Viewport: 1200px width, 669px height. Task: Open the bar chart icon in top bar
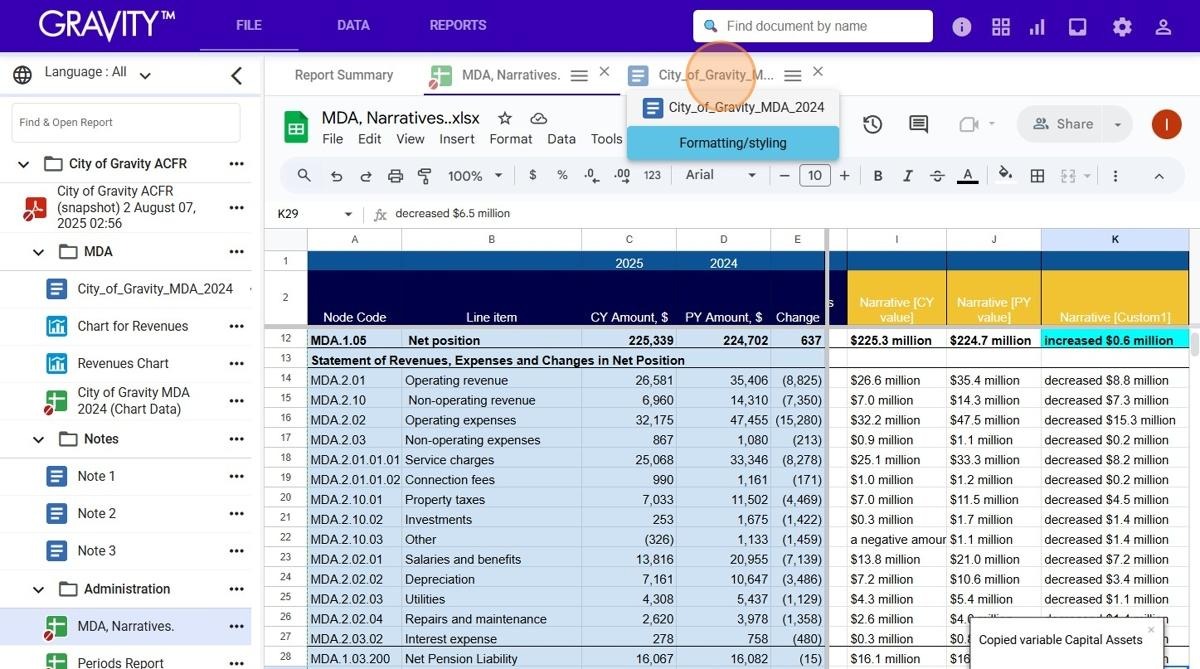(x=1037, y=27)
